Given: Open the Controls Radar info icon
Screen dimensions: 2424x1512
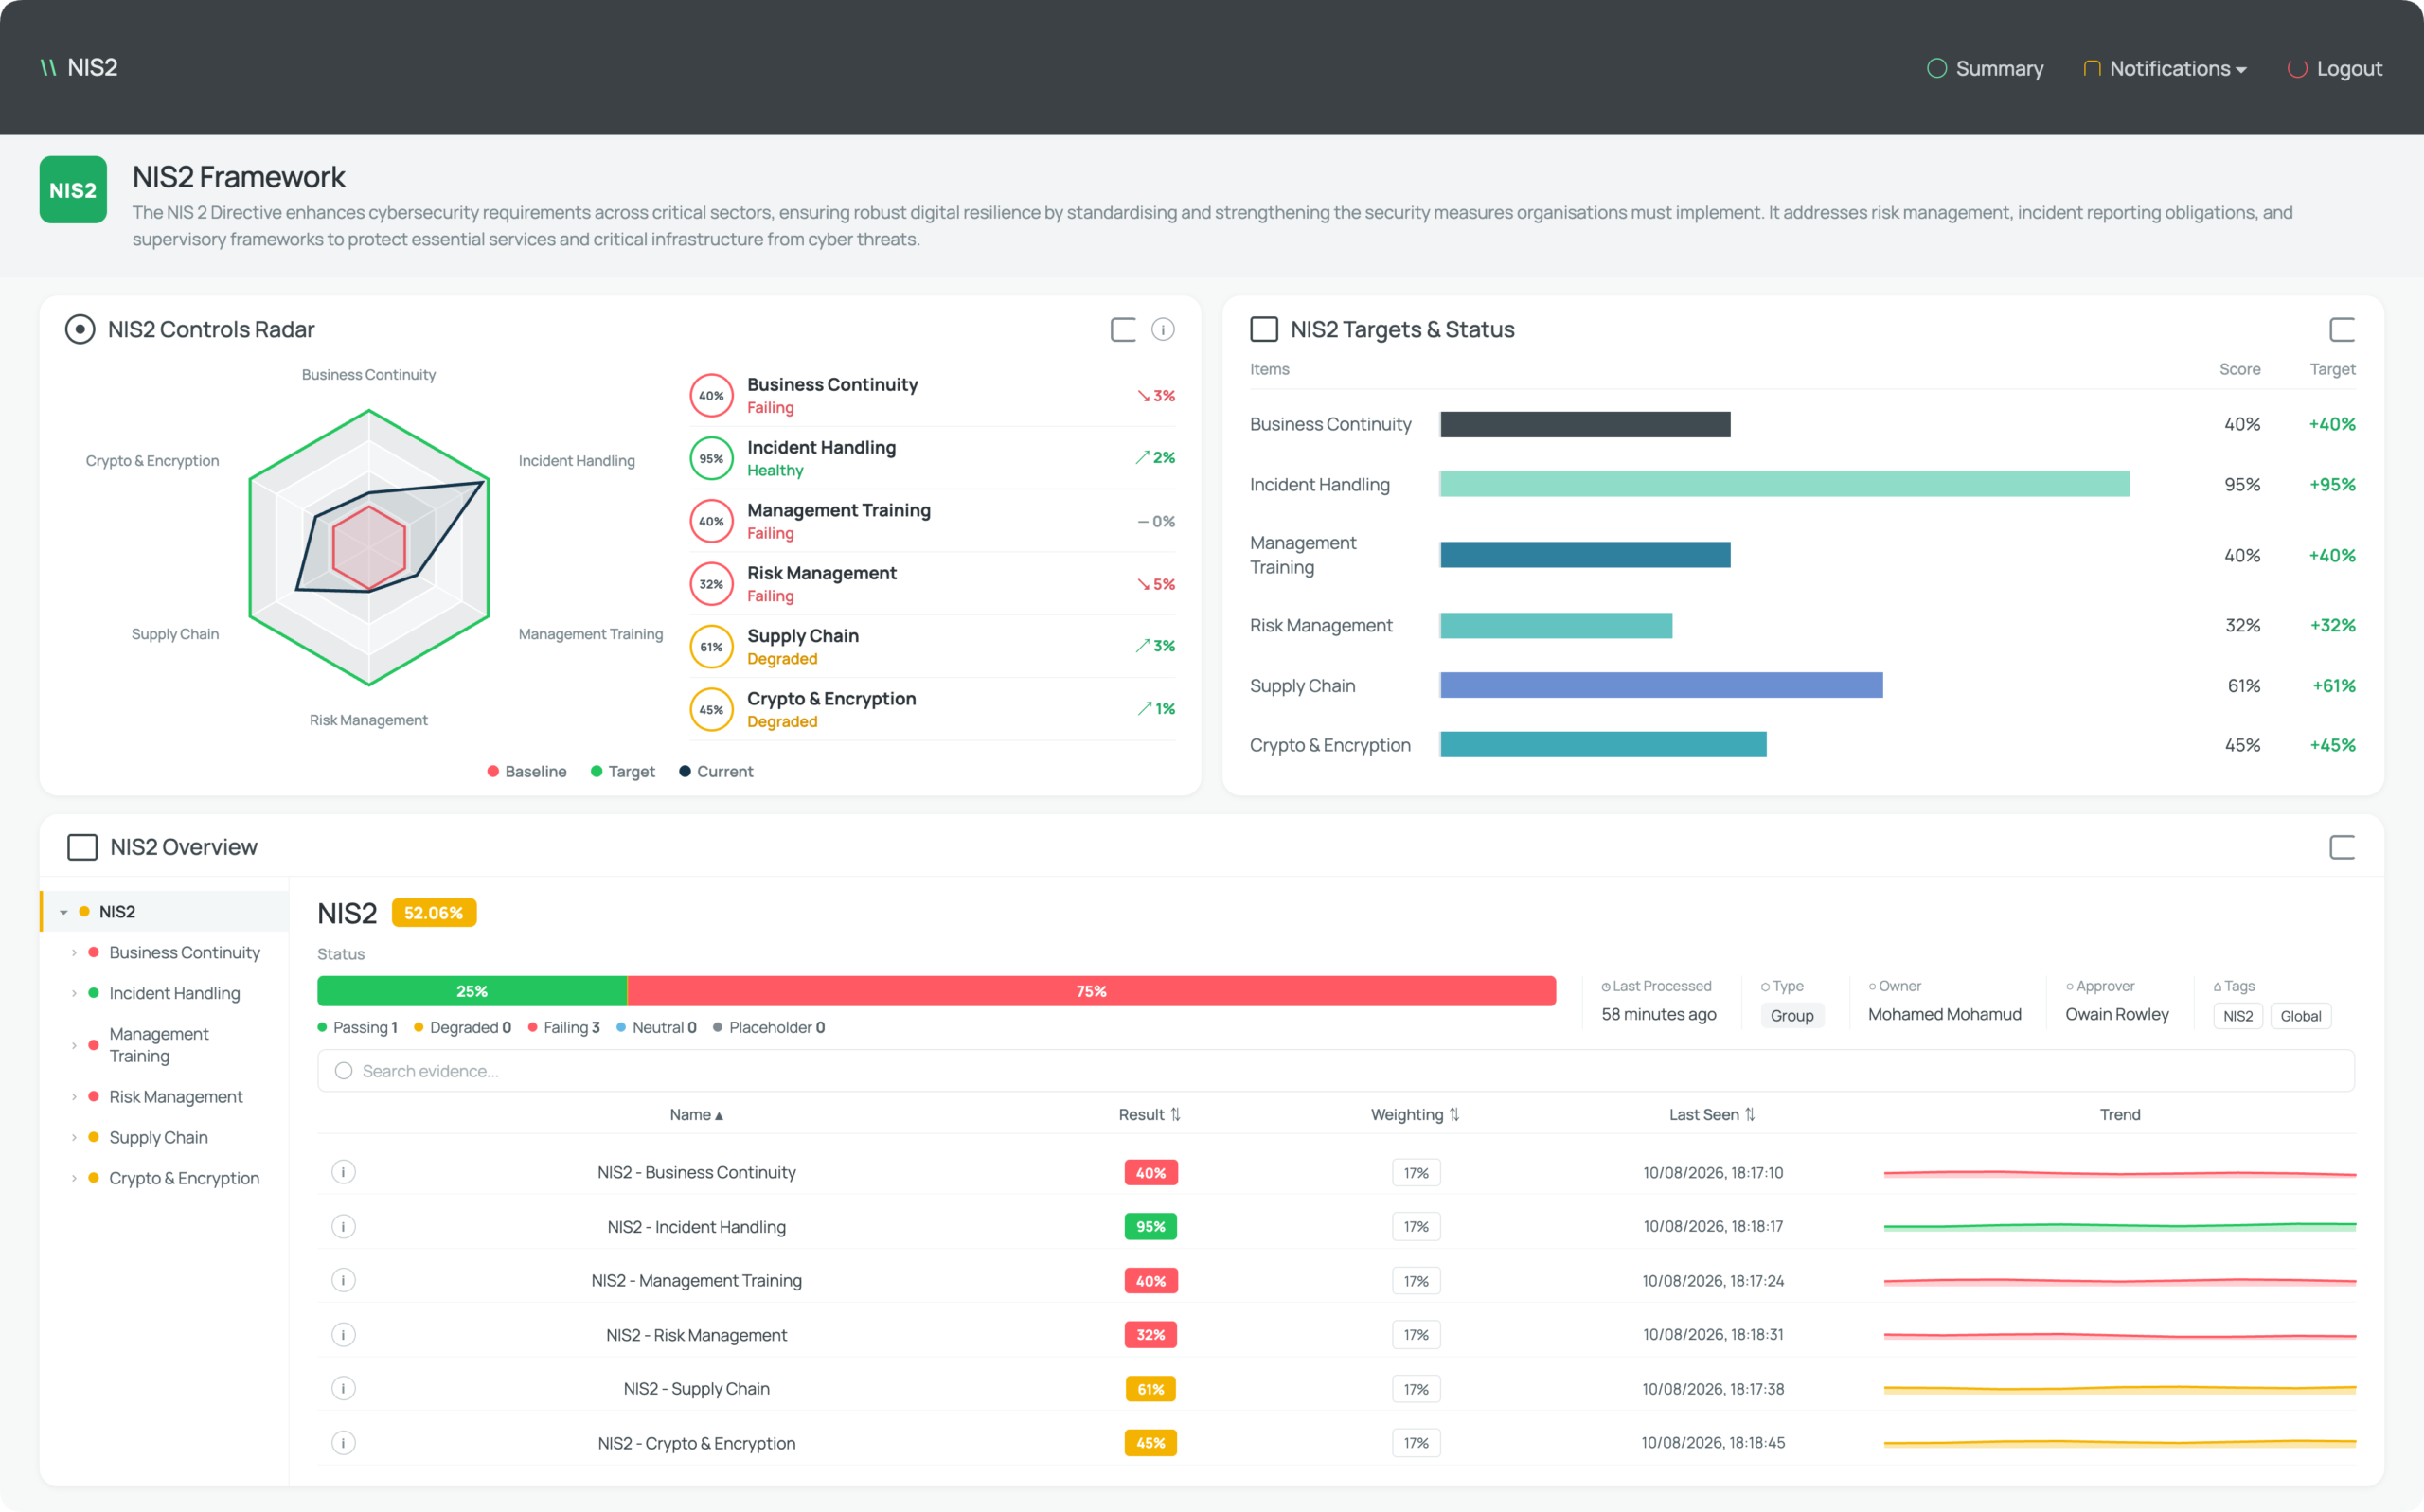Looking at the screenshot, I should (x=1162, y=329).
